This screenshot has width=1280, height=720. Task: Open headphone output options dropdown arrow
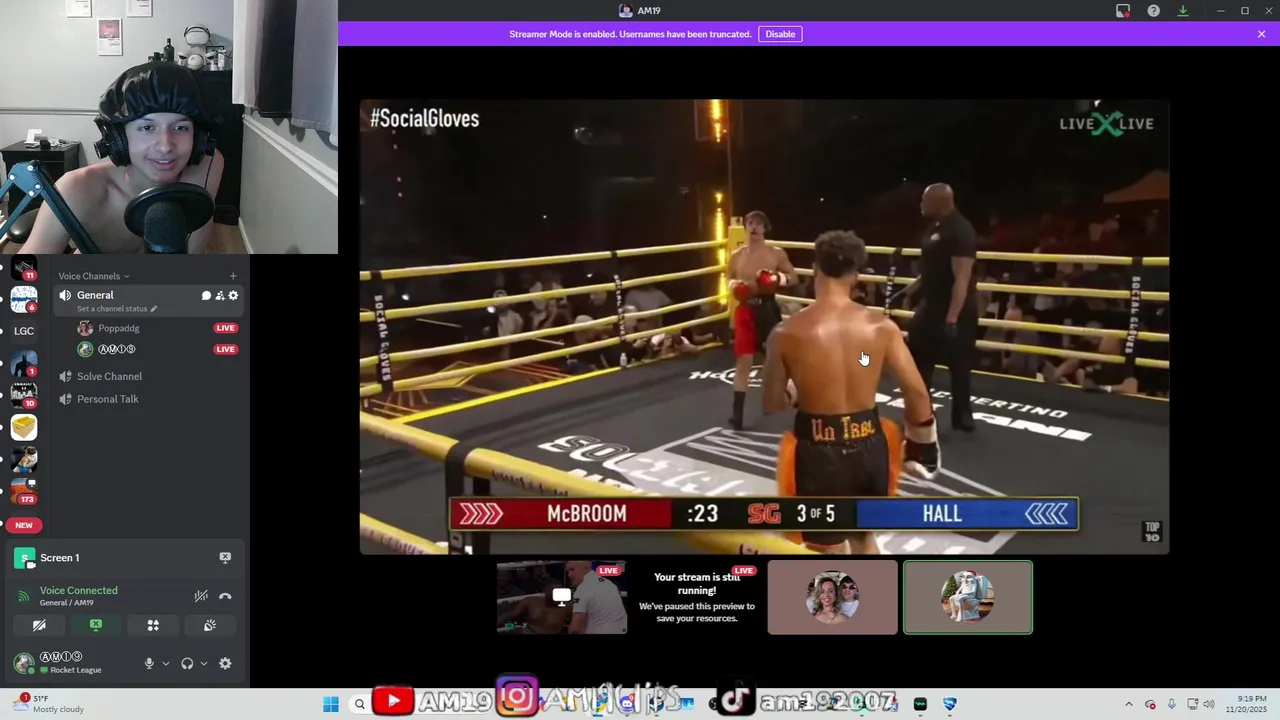coord(204,663)
